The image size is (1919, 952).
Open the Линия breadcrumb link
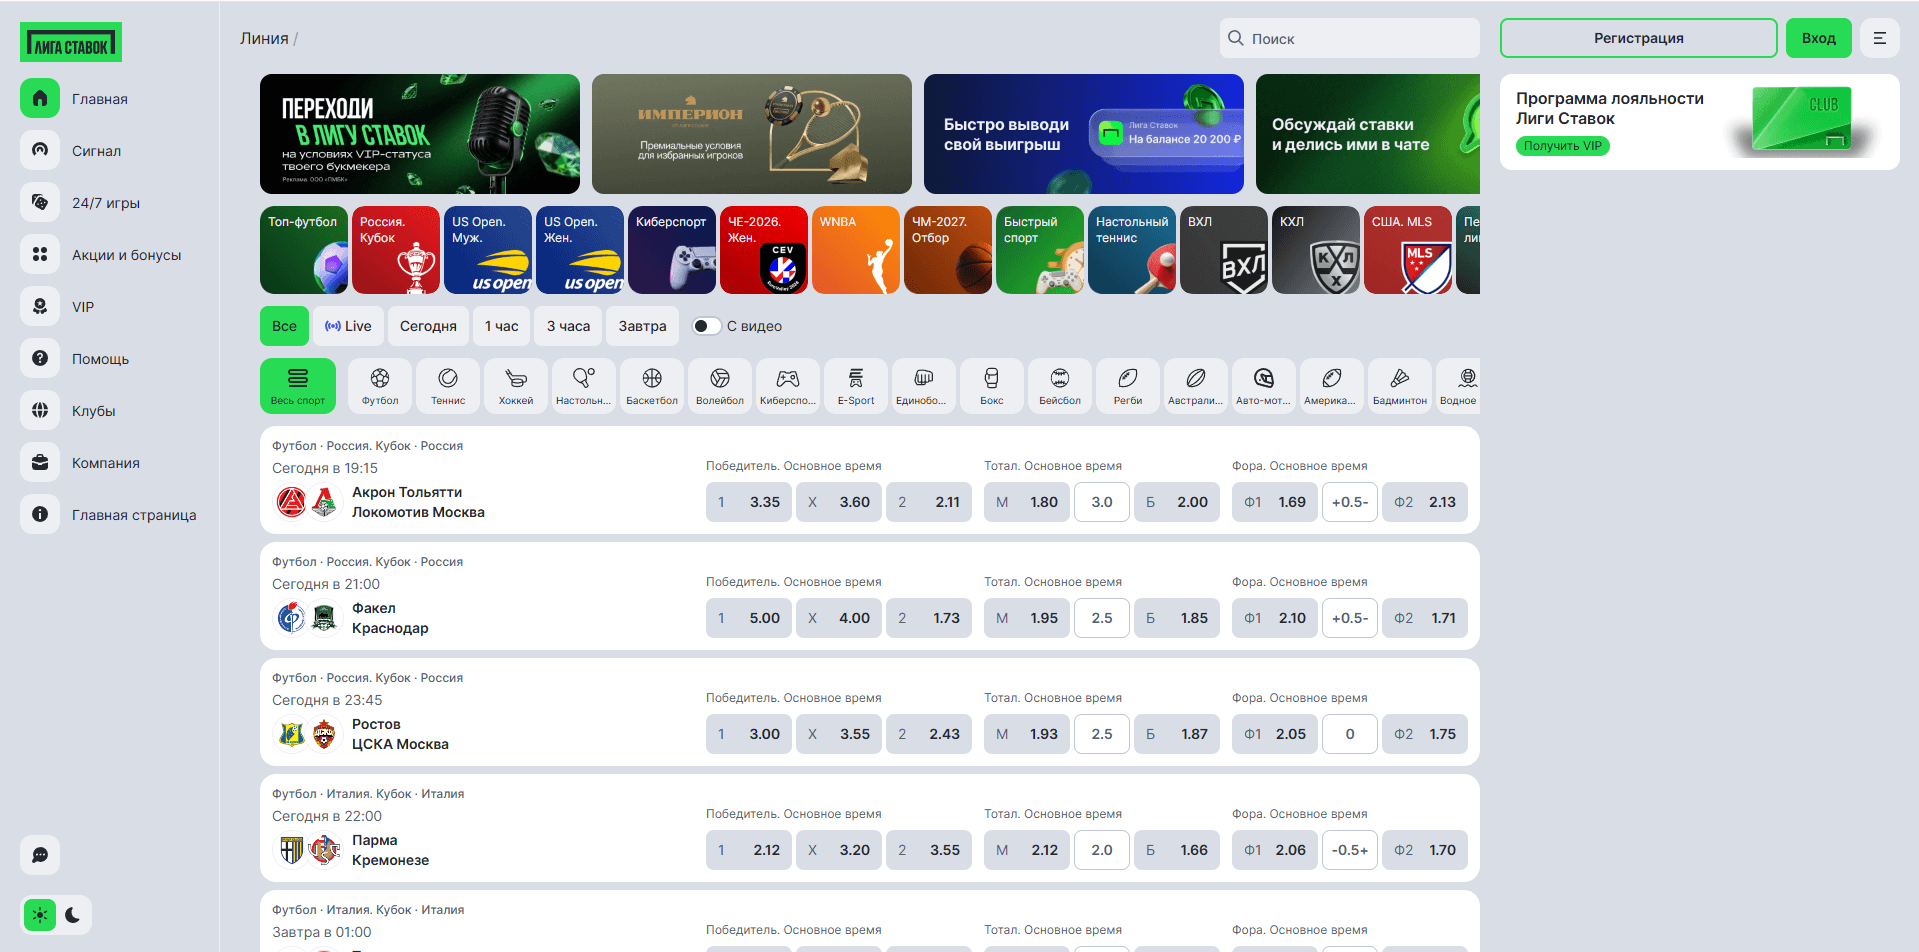264,38
